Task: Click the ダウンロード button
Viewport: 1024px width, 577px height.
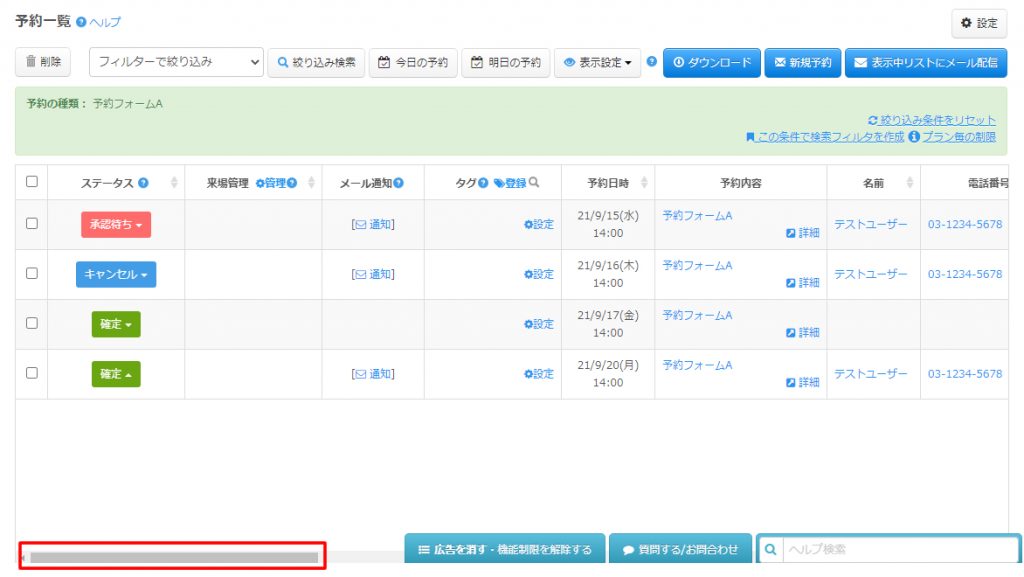Action: 712,62
